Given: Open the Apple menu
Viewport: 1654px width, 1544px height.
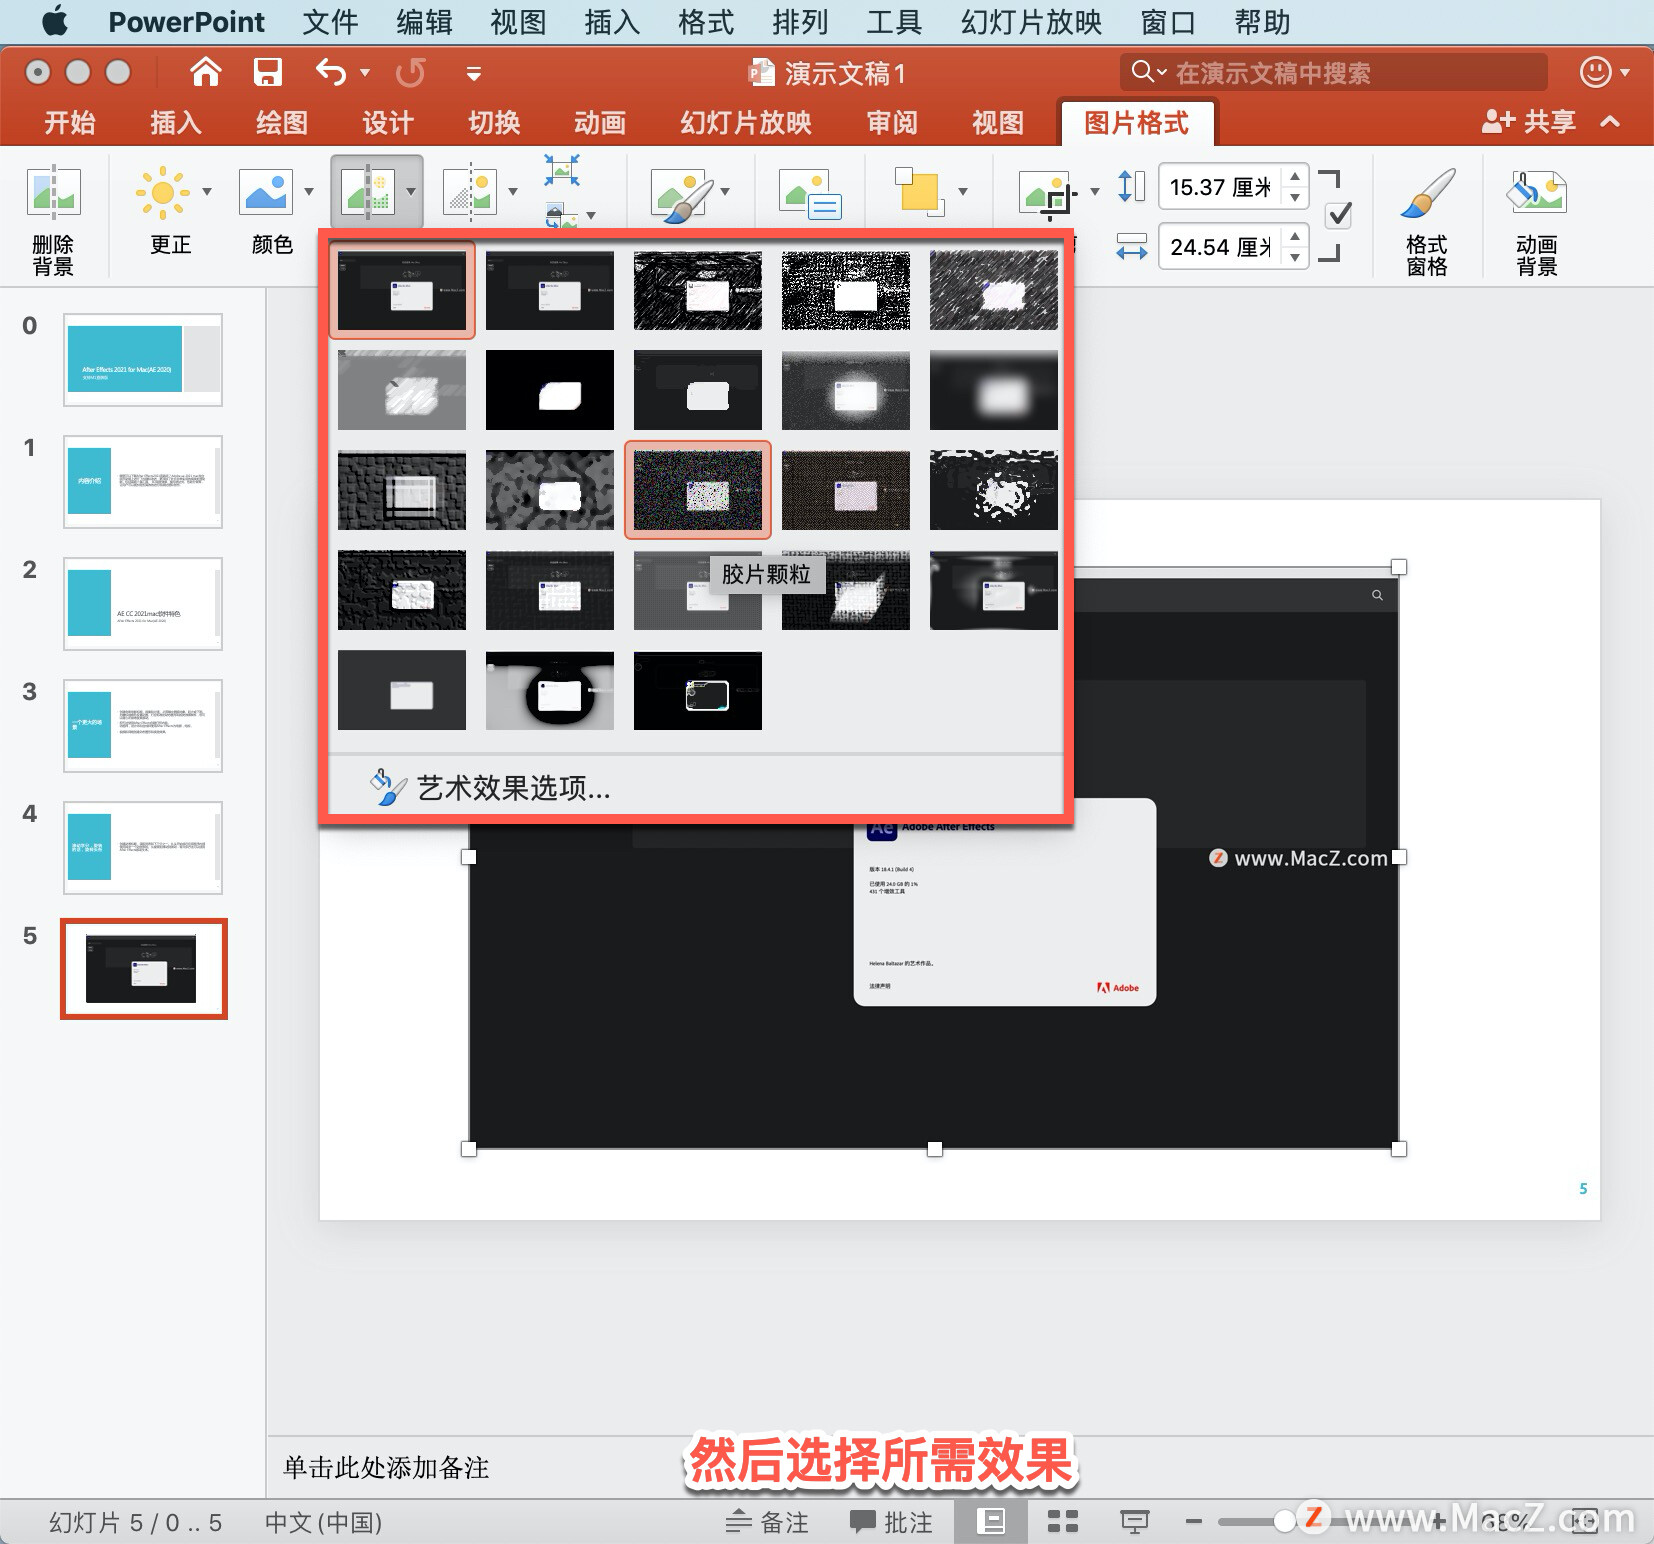Looking at the screenshot, I should click(55, 21).
